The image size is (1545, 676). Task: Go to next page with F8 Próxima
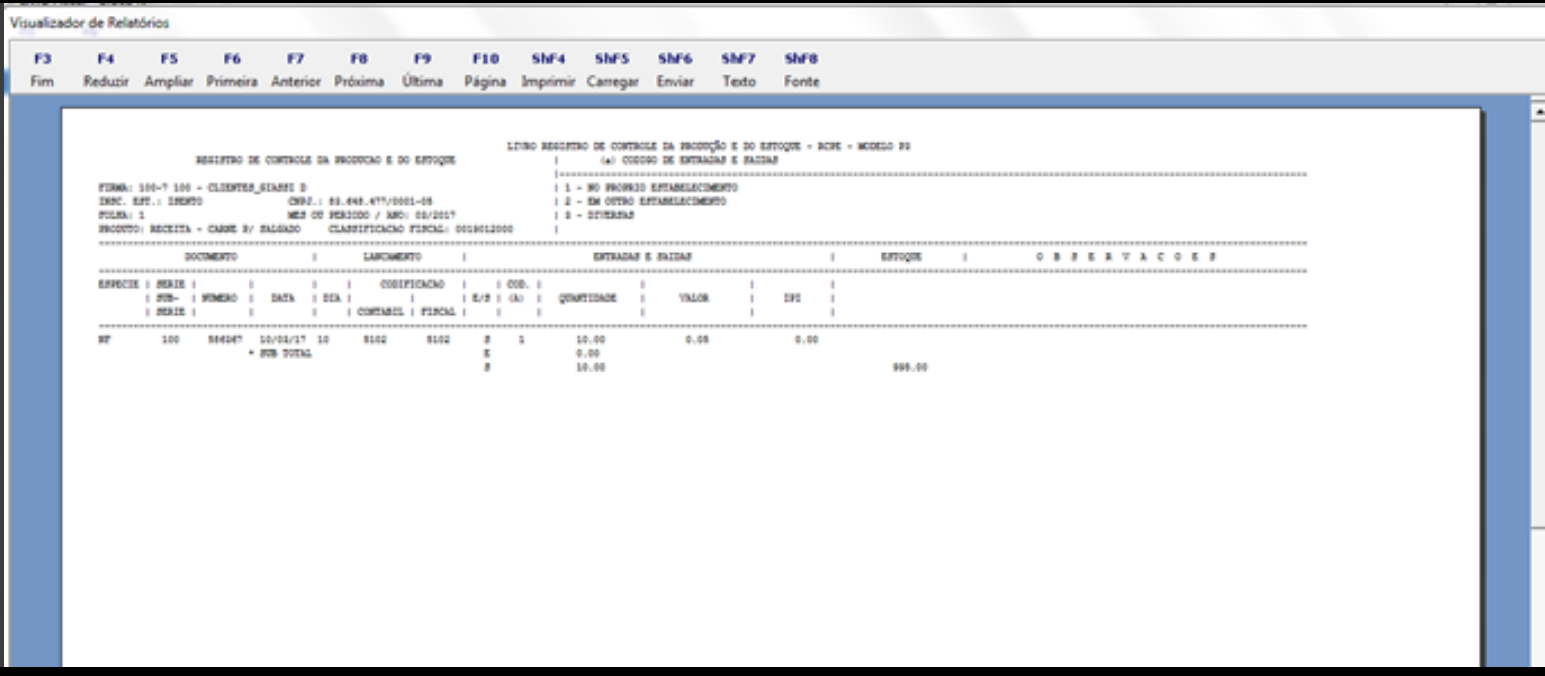[x=359, y=70]
